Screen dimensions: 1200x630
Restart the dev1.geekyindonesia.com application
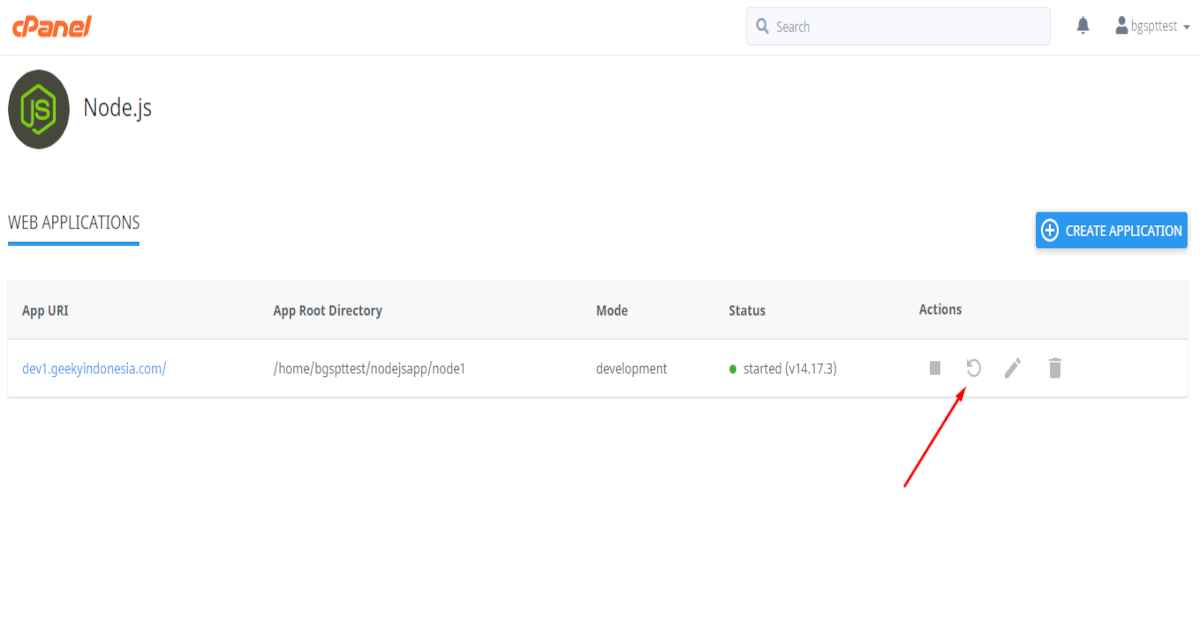click(x=973, y=368)
